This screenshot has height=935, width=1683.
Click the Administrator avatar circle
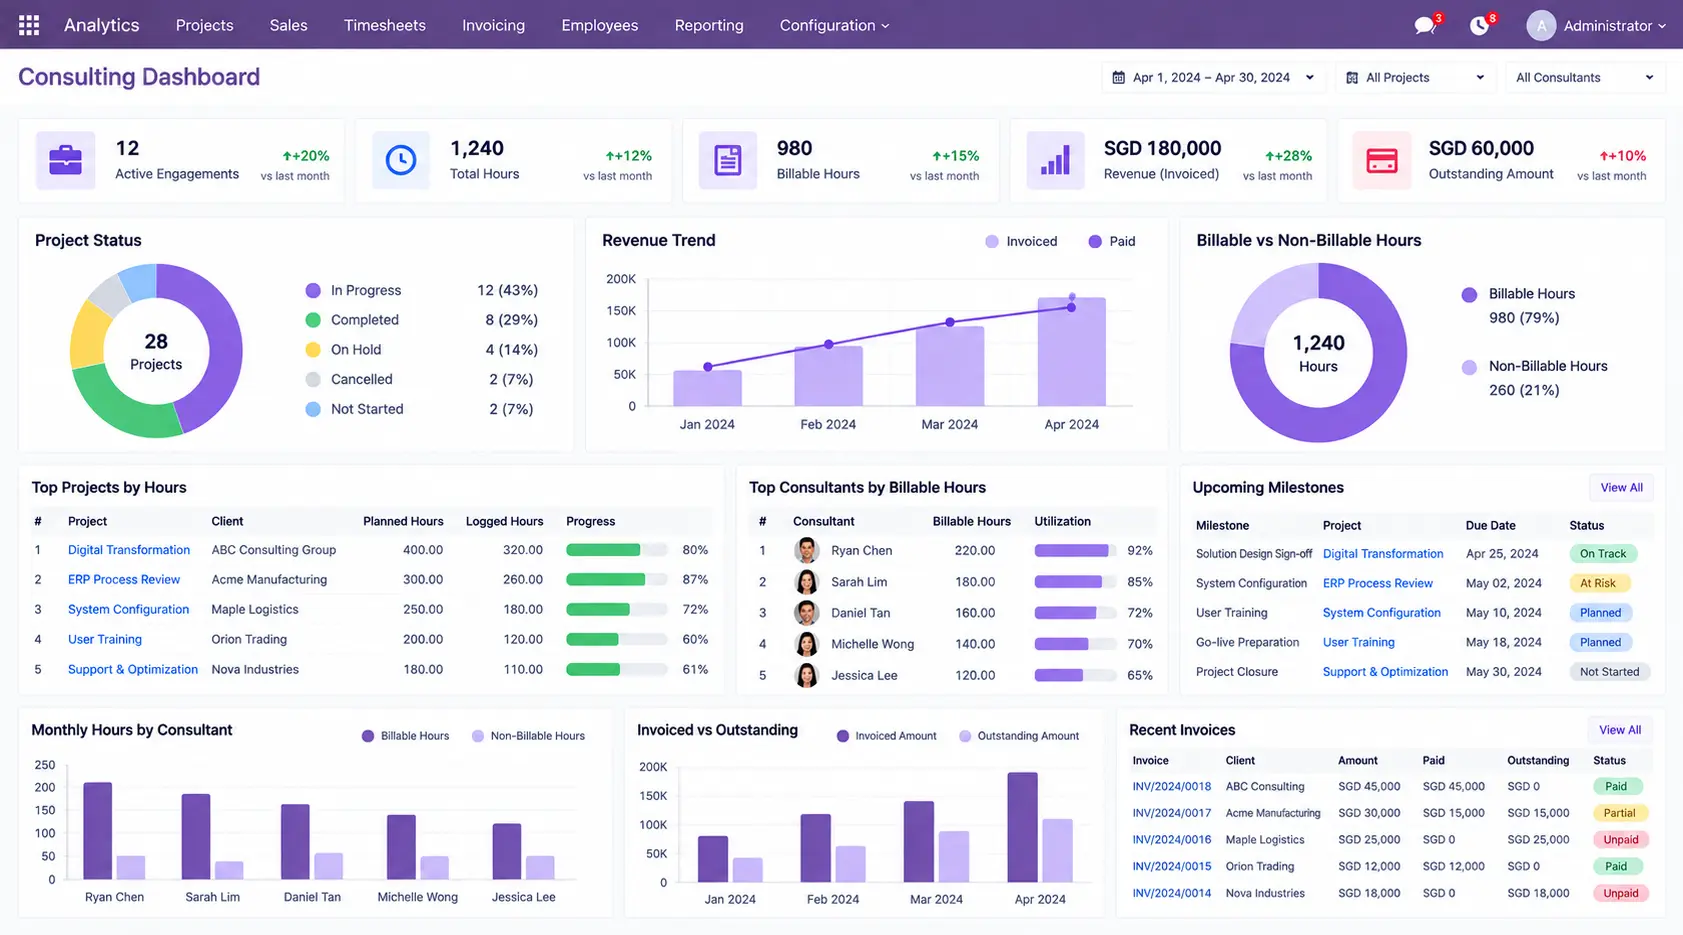coord(1541,26)
